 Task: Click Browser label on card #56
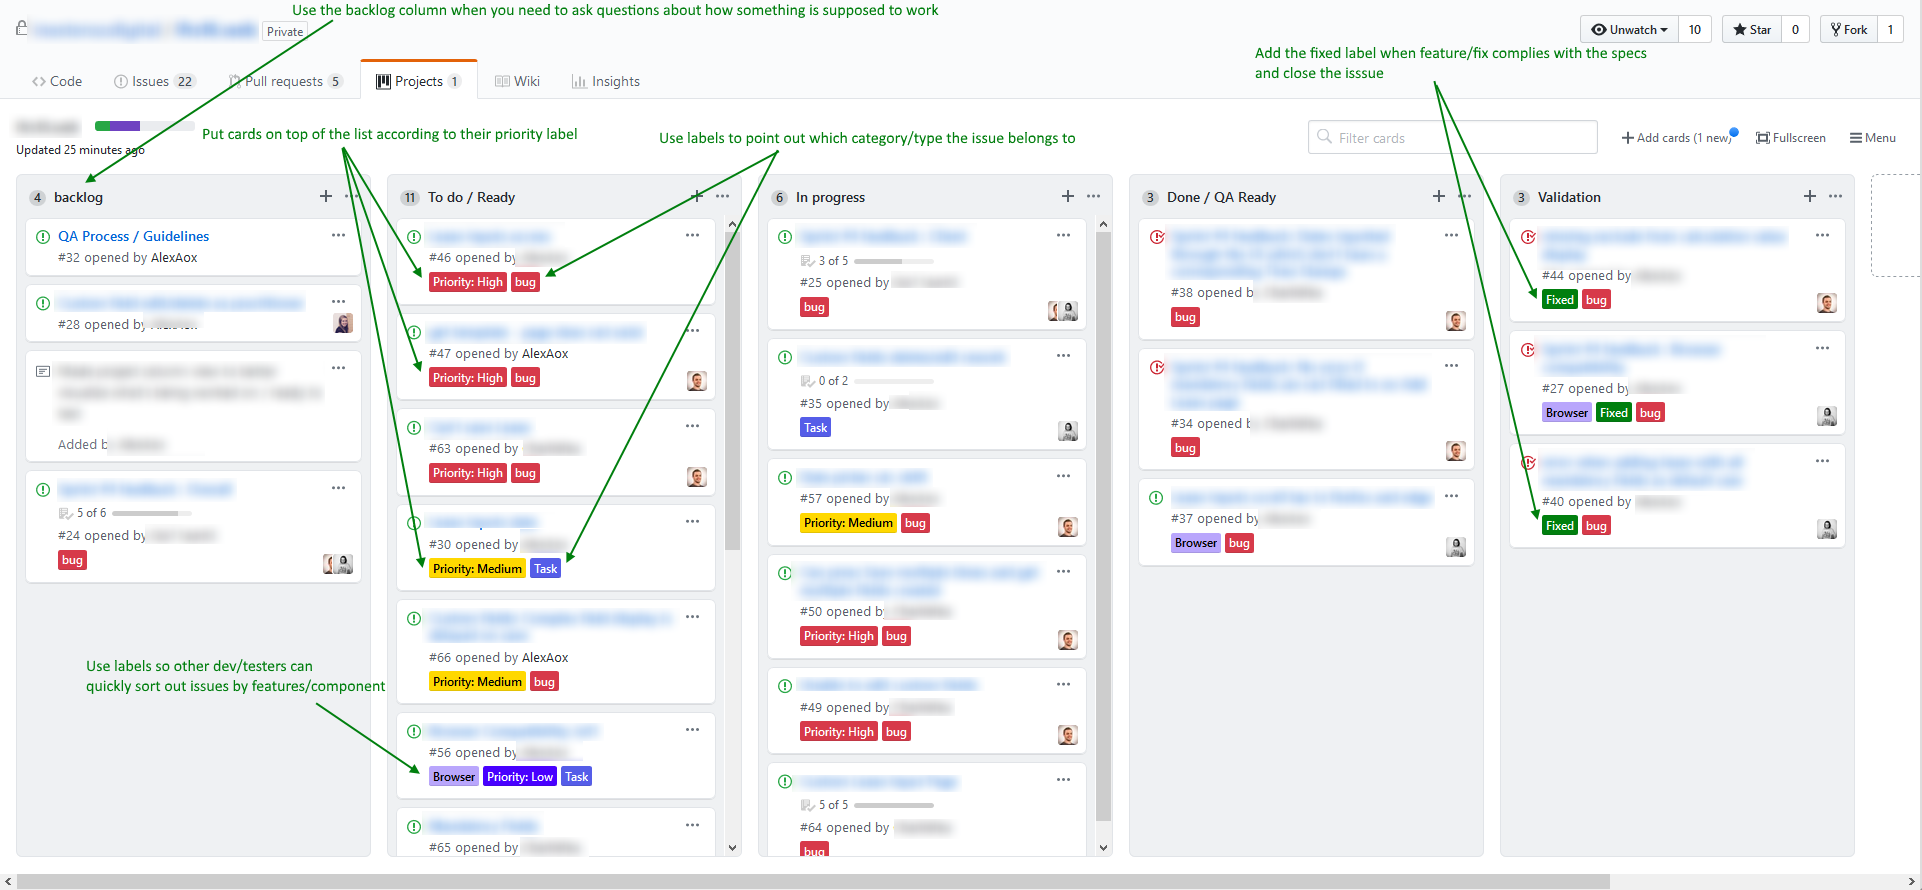(454, 777)
